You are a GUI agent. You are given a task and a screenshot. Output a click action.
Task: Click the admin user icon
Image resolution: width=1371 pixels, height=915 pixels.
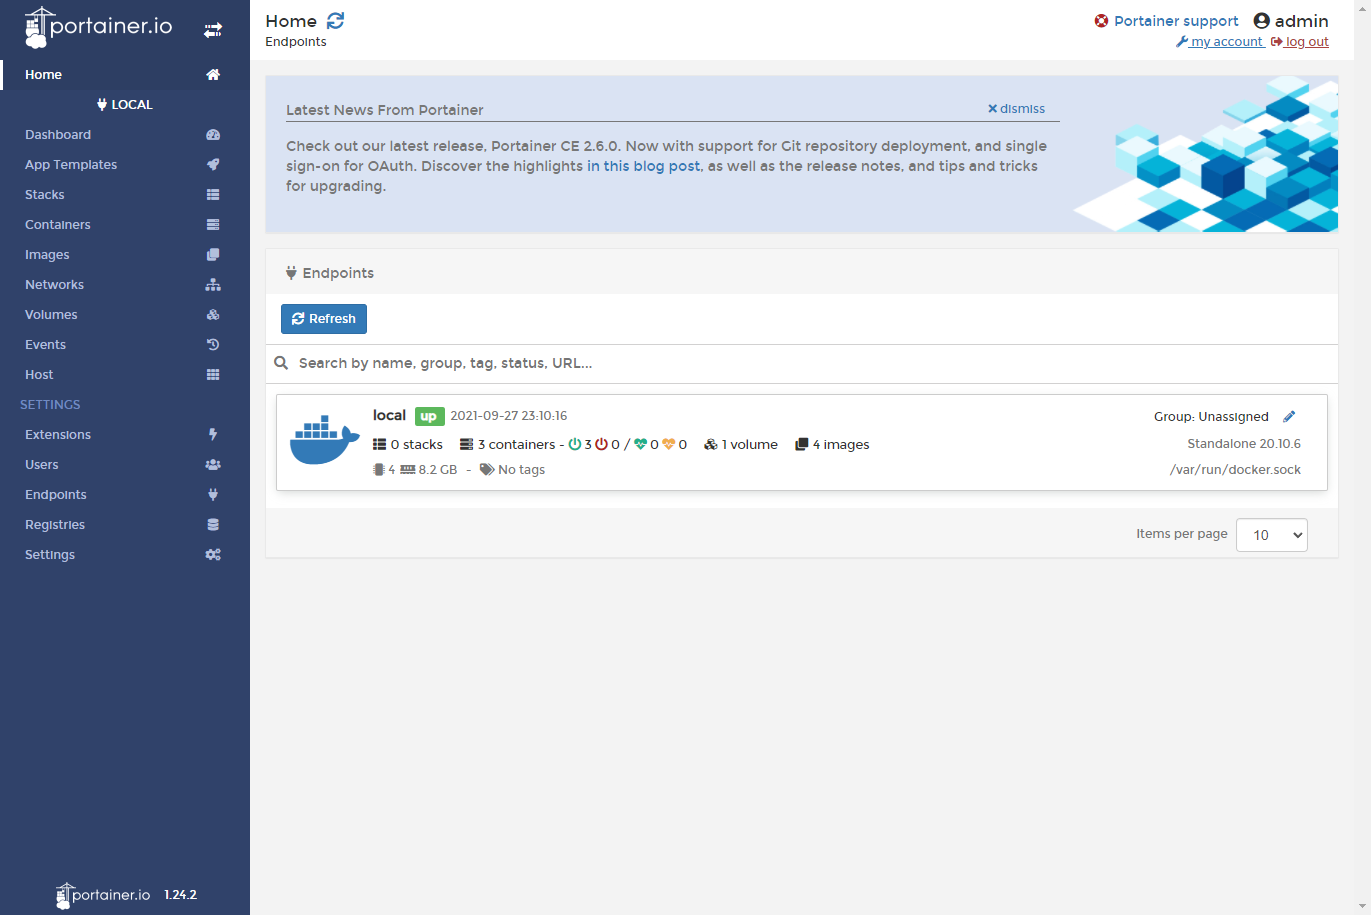[1261, 21]
